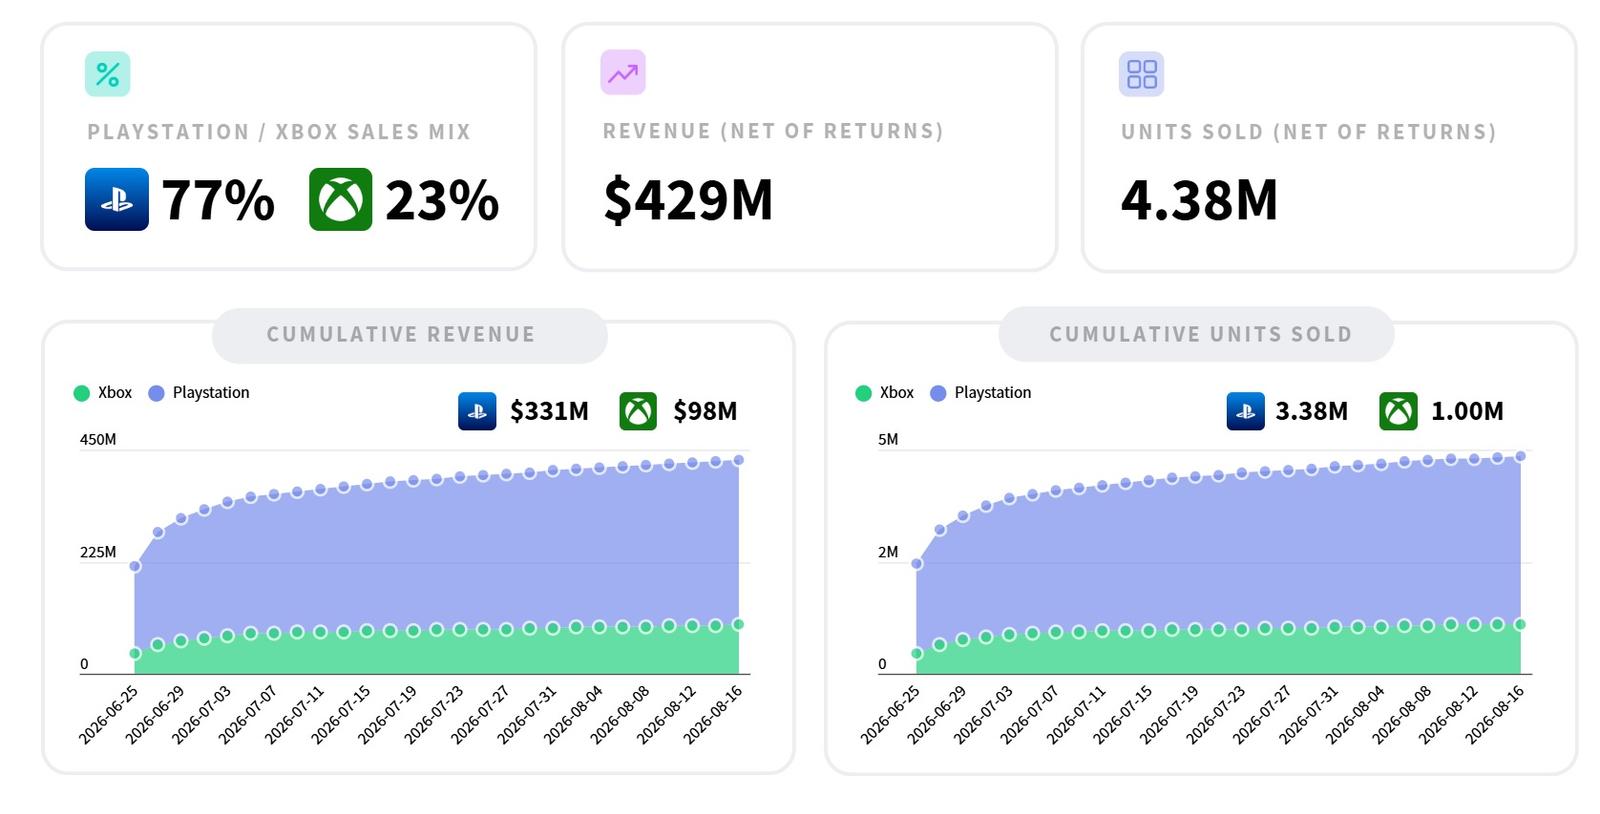Image resolution: width=1600 pixels, height=814 pixels.
Task: Click the Xbox logo beside 23%
Action: (341, 200)
